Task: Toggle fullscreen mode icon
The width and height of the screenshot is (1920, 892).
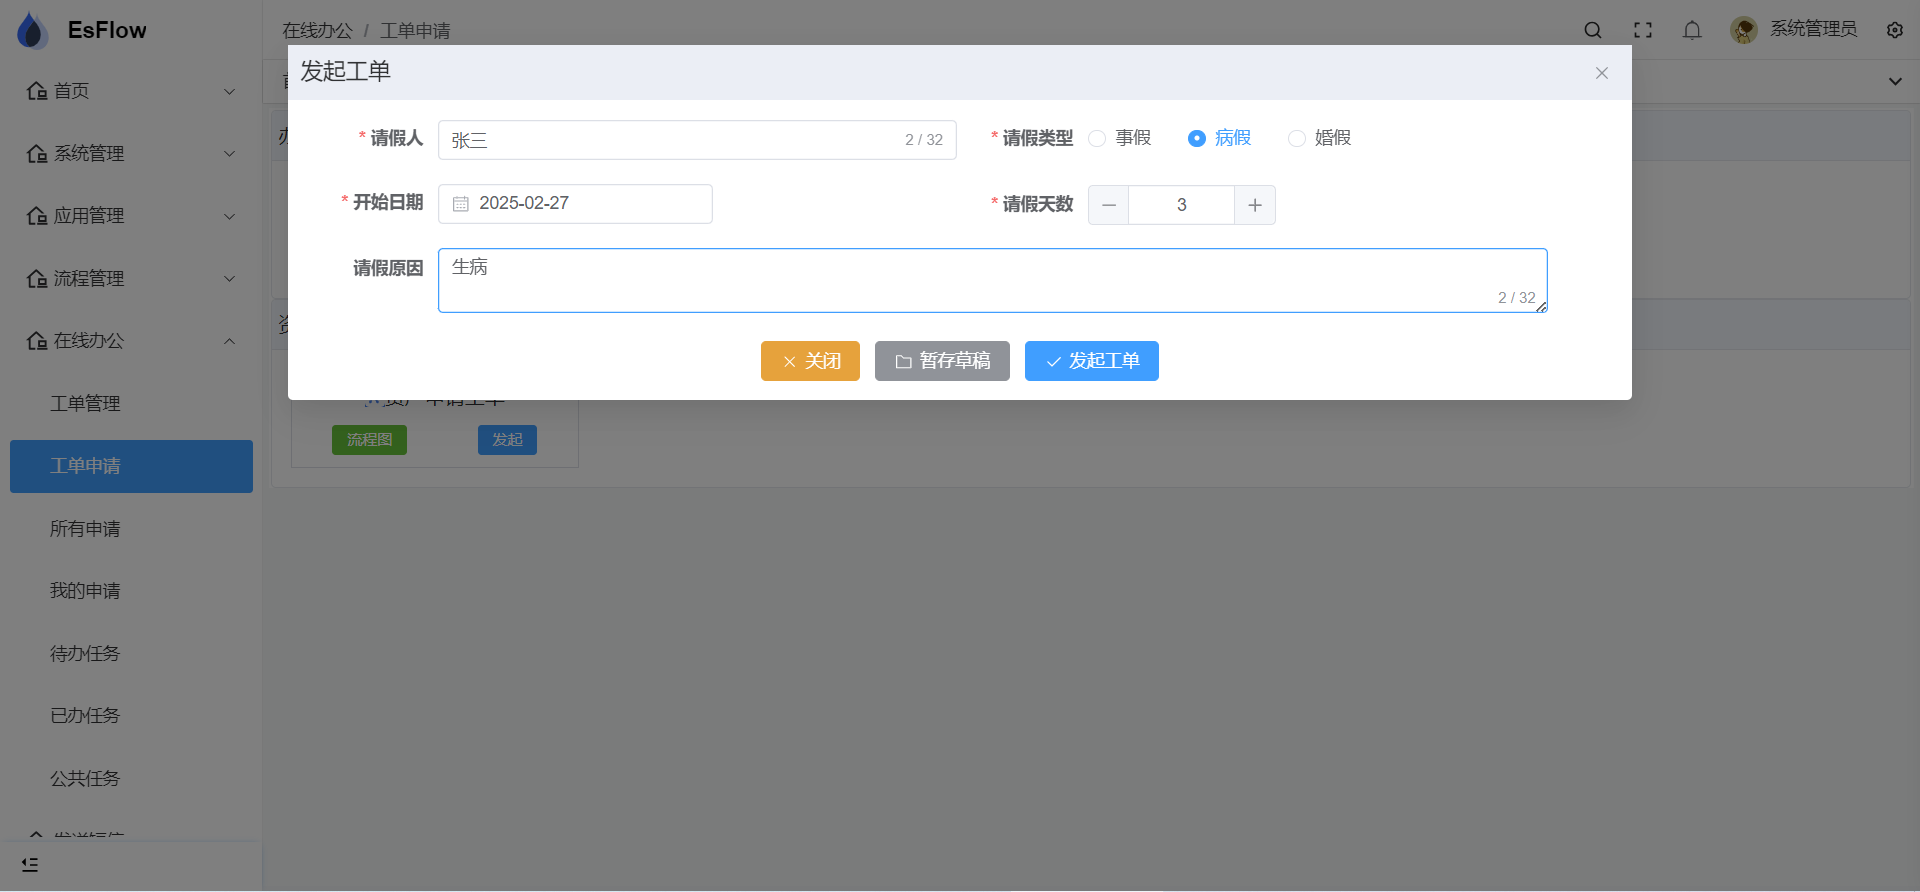Action: tap(1643, 30)
